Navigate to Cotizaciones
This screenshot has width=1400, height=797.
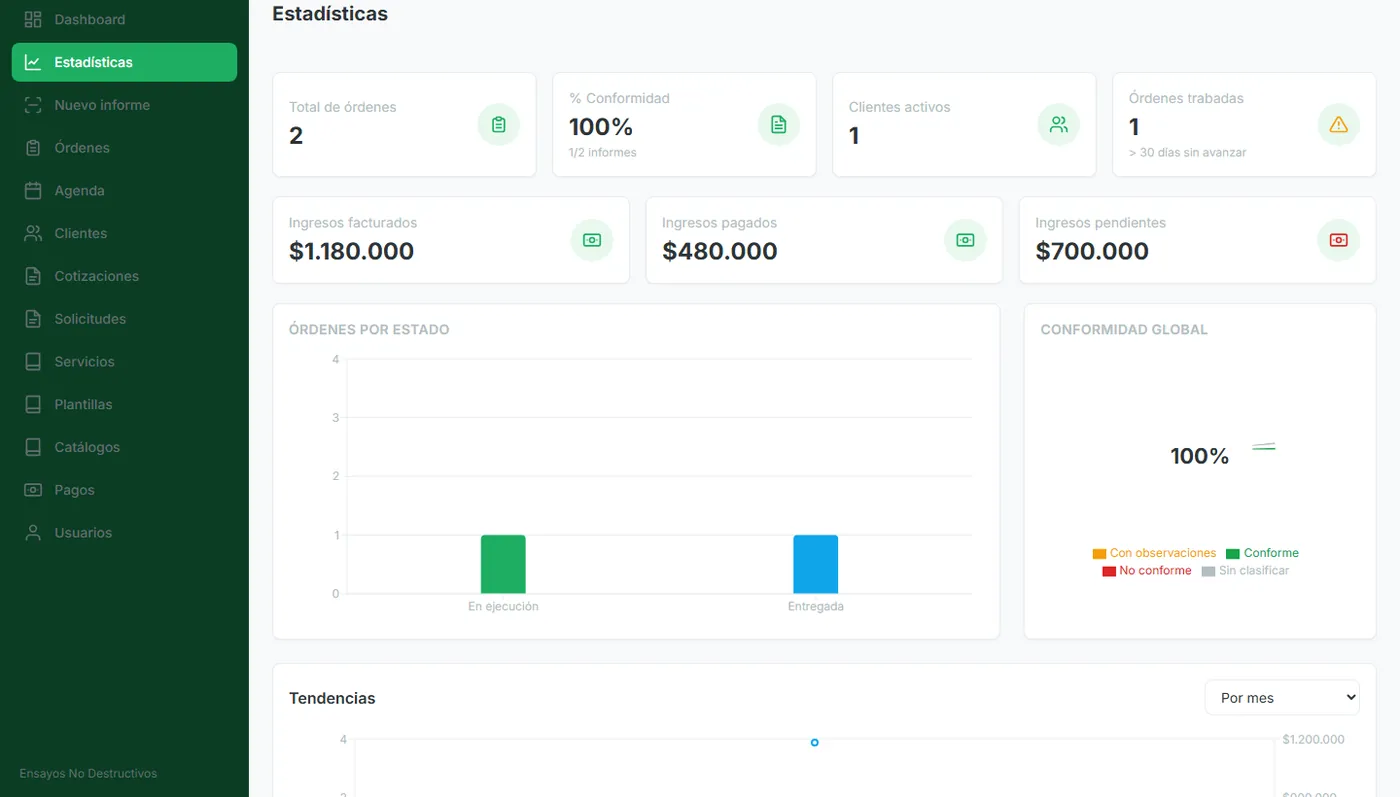pyautogui.click(x=124, y=276)
